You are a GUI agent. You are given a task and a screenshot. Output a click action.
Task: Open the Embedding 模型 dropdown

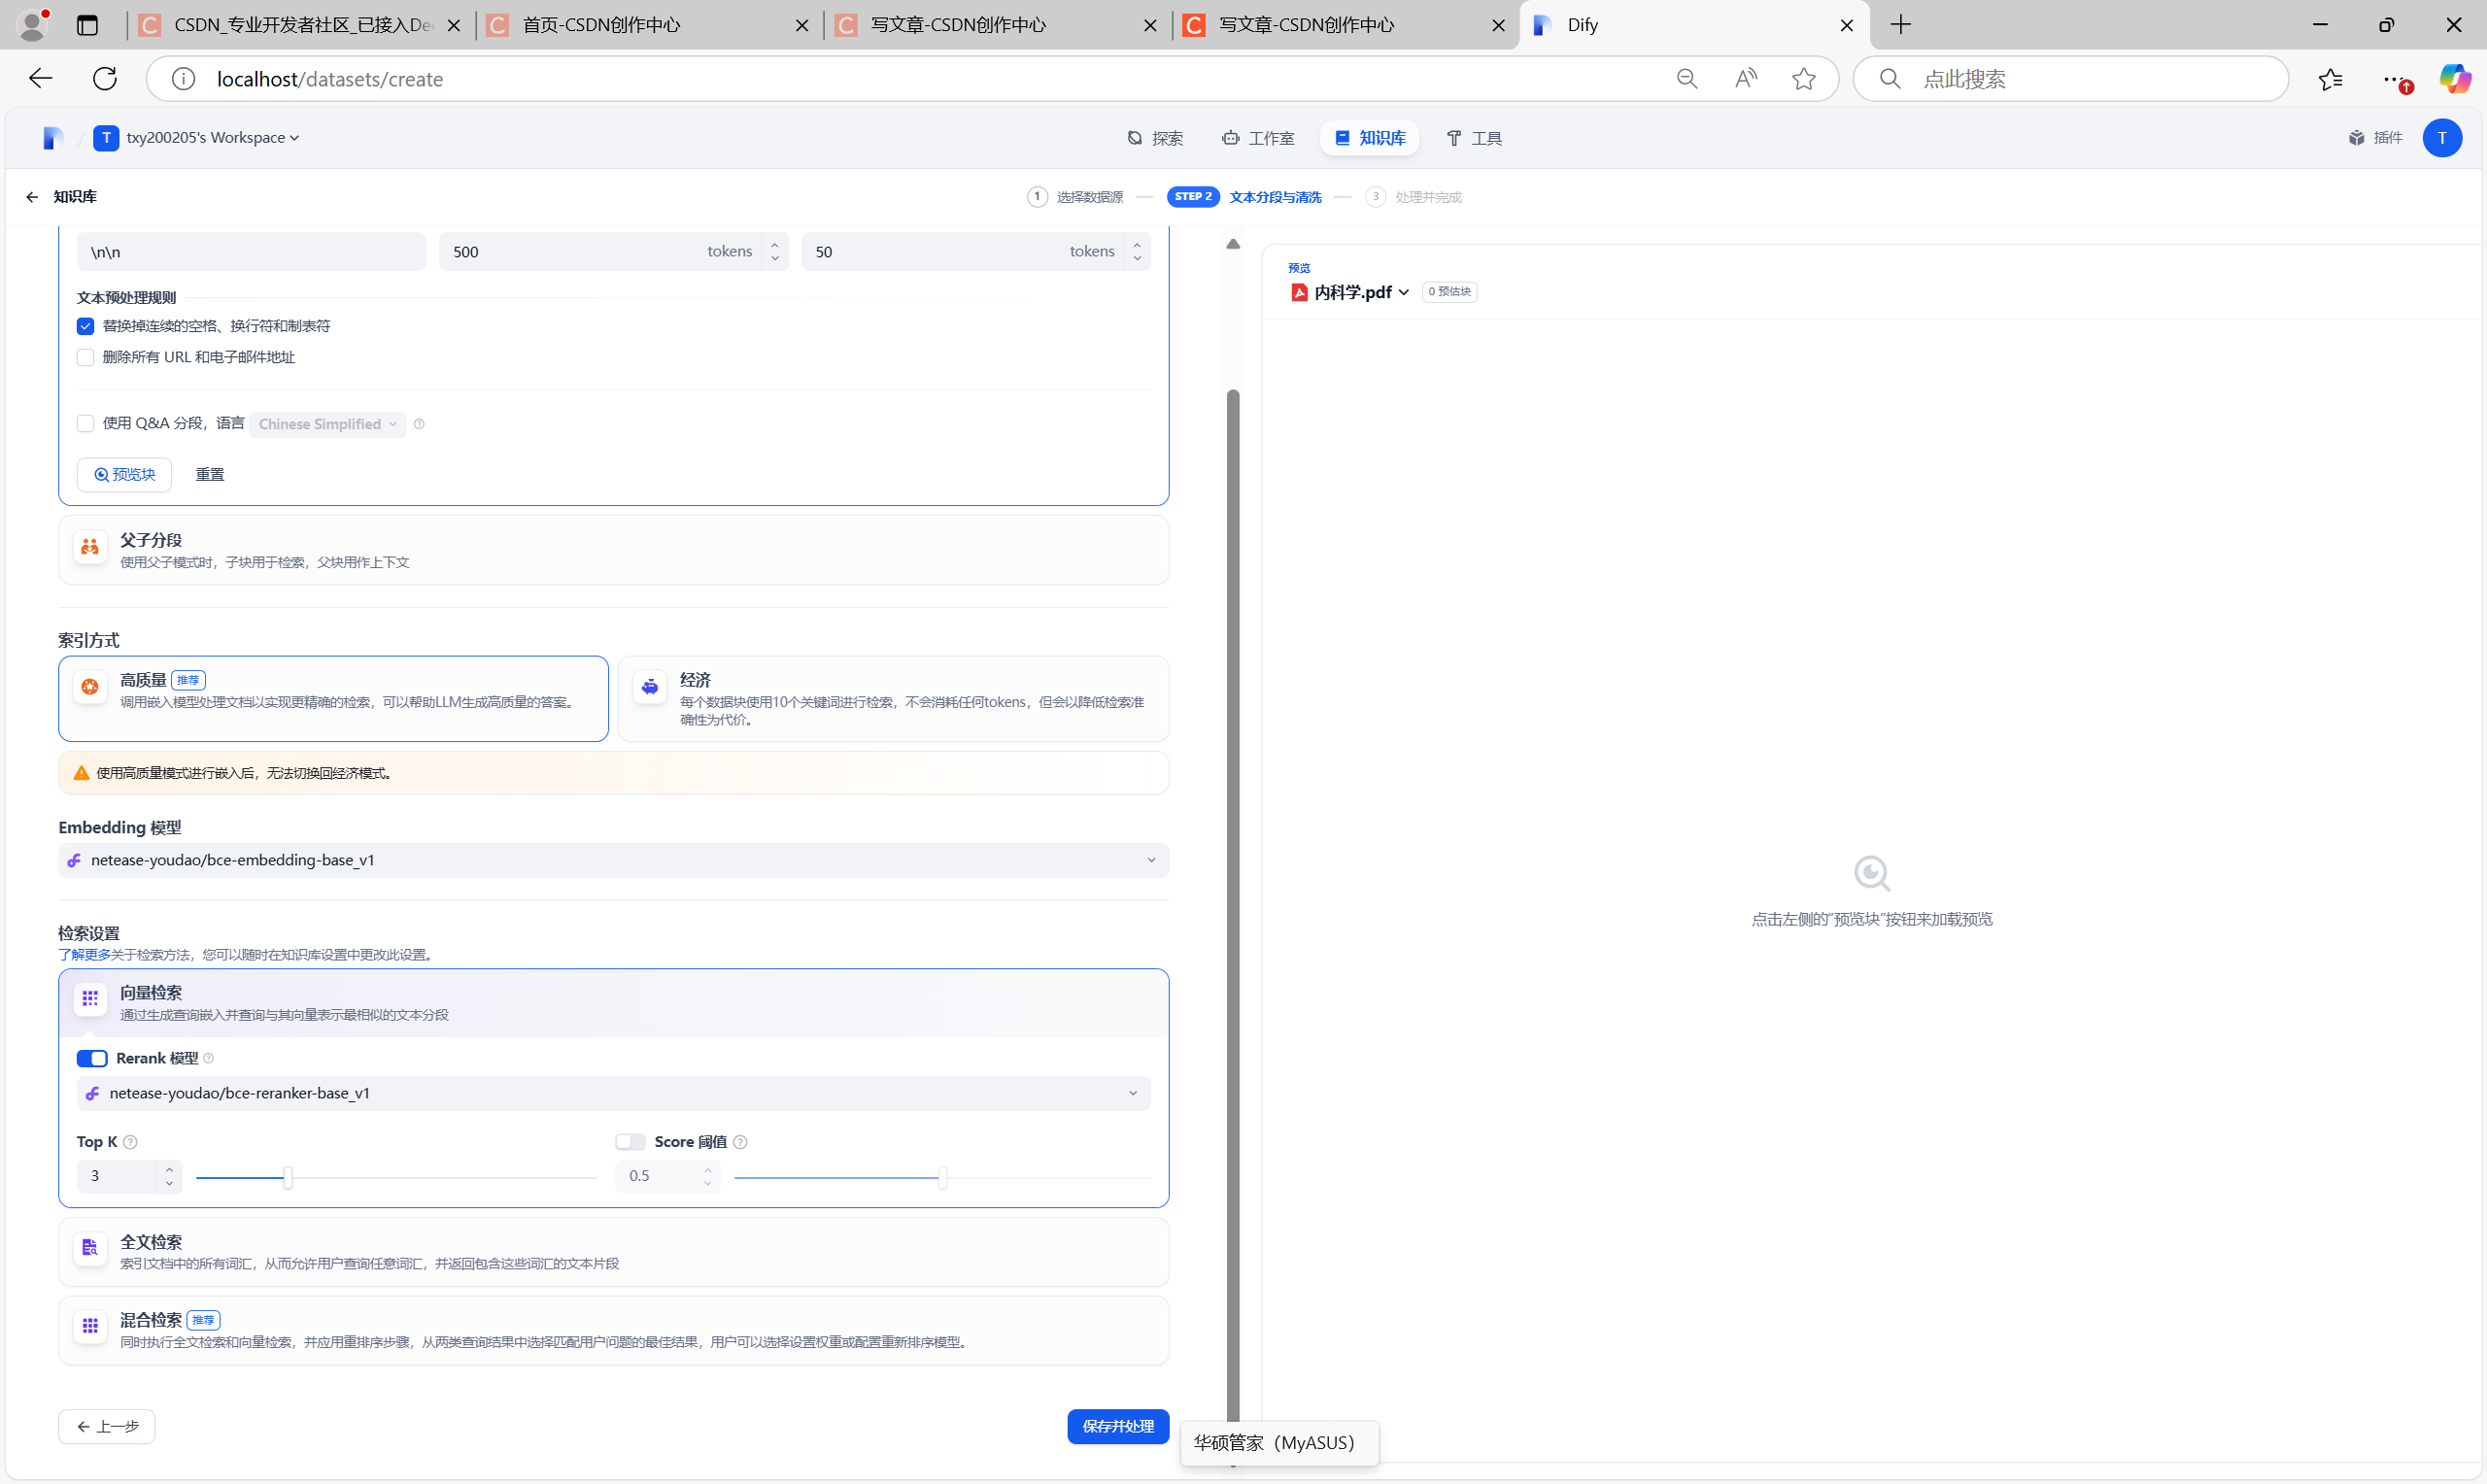tap(613, 860)
